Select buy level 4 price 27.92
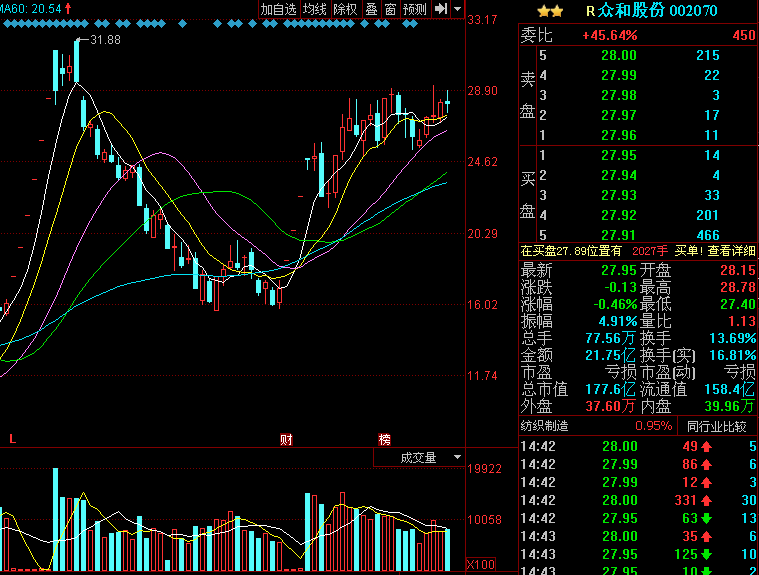Screen dimensions: 759x575 619,215
